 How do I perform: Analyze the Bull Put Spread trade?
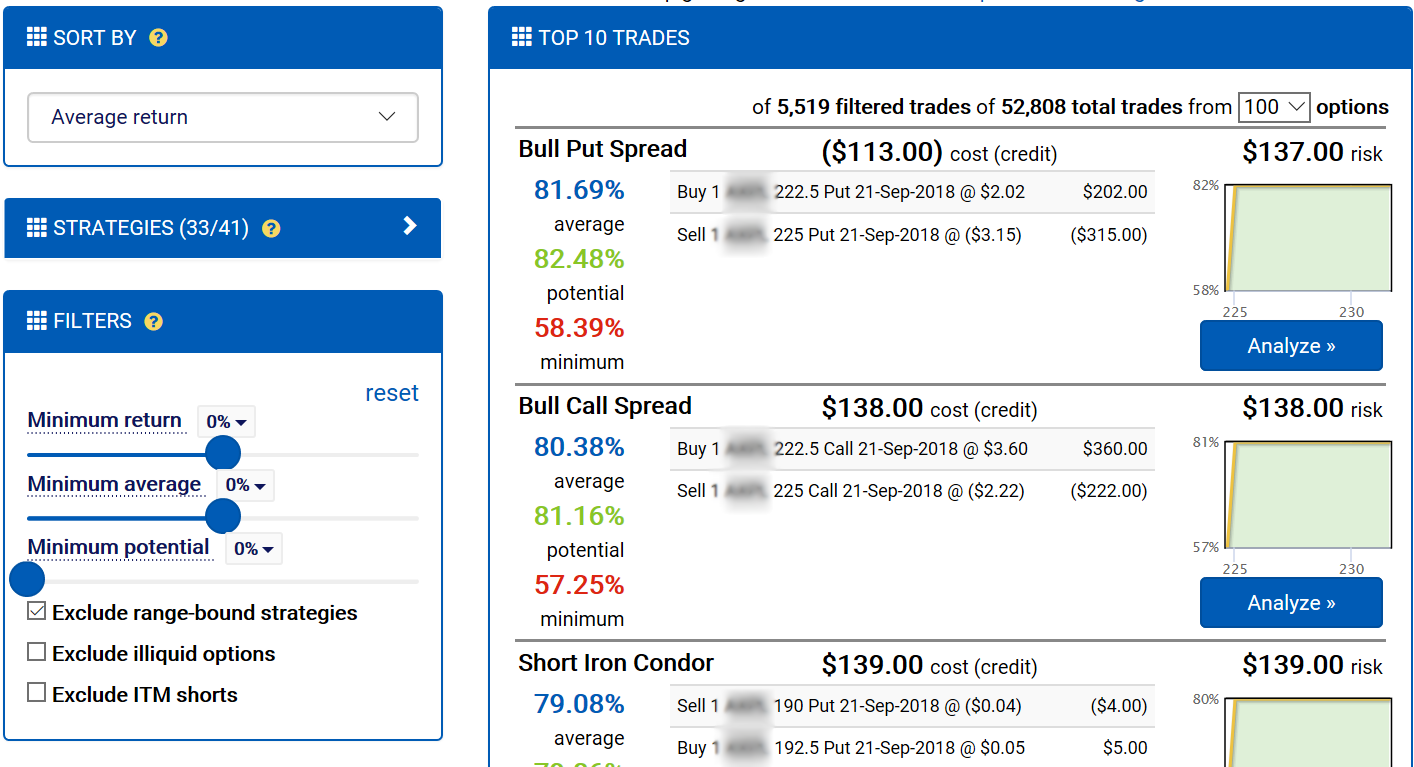coord(1291,346)
